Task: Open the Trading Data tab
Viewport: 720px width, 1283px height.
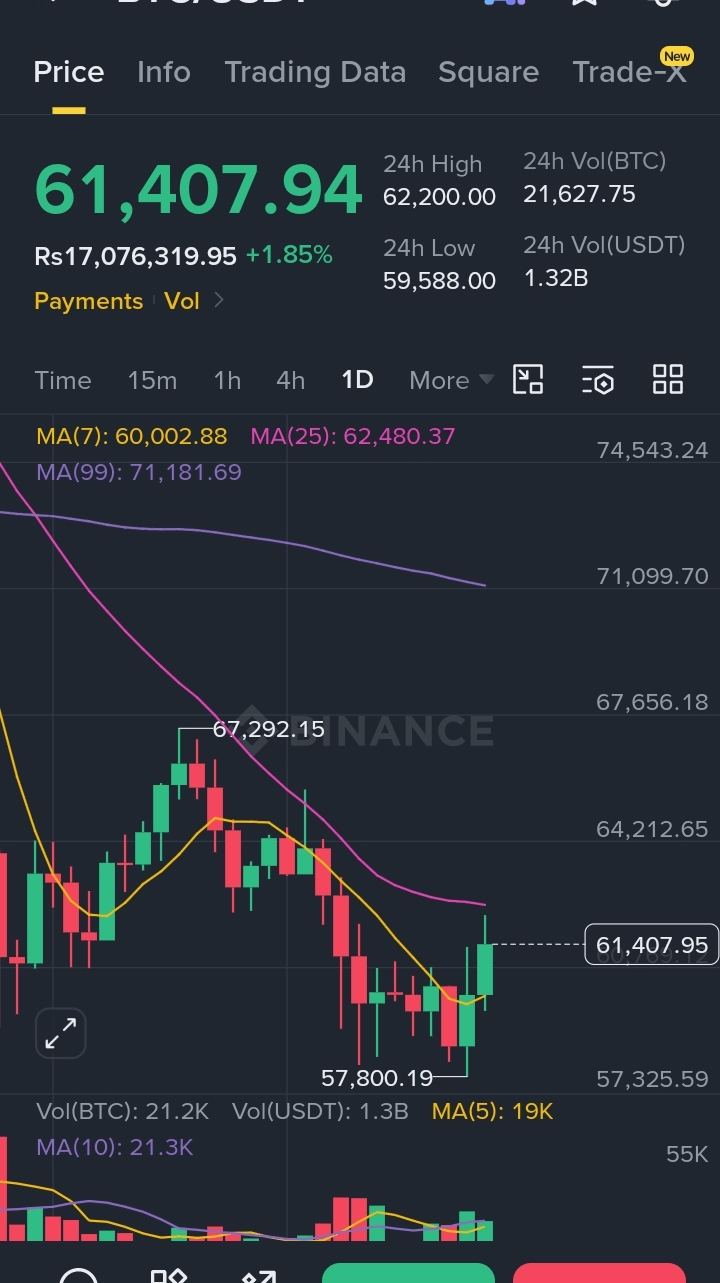Action: tap(315, 72)
